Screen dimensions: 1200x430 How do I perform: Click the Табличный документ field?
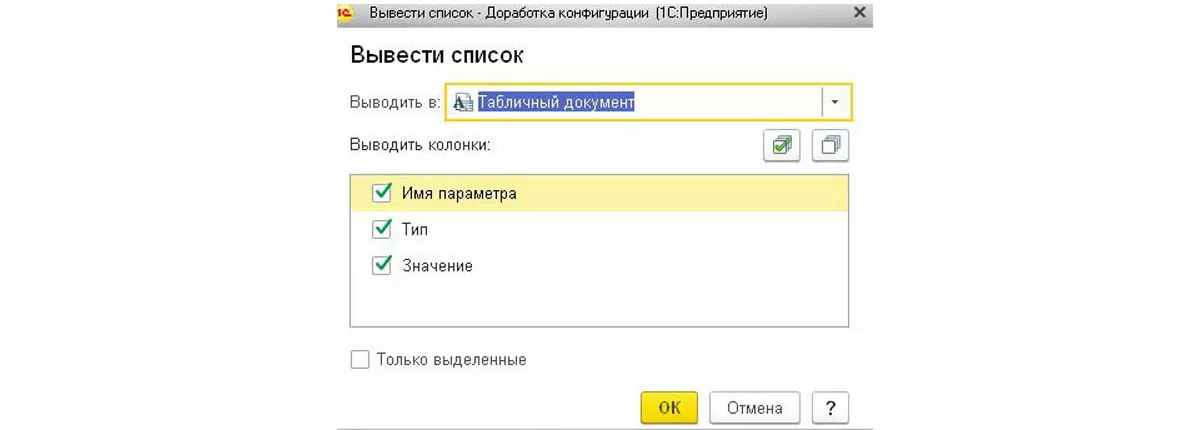(x=640, y=102)
